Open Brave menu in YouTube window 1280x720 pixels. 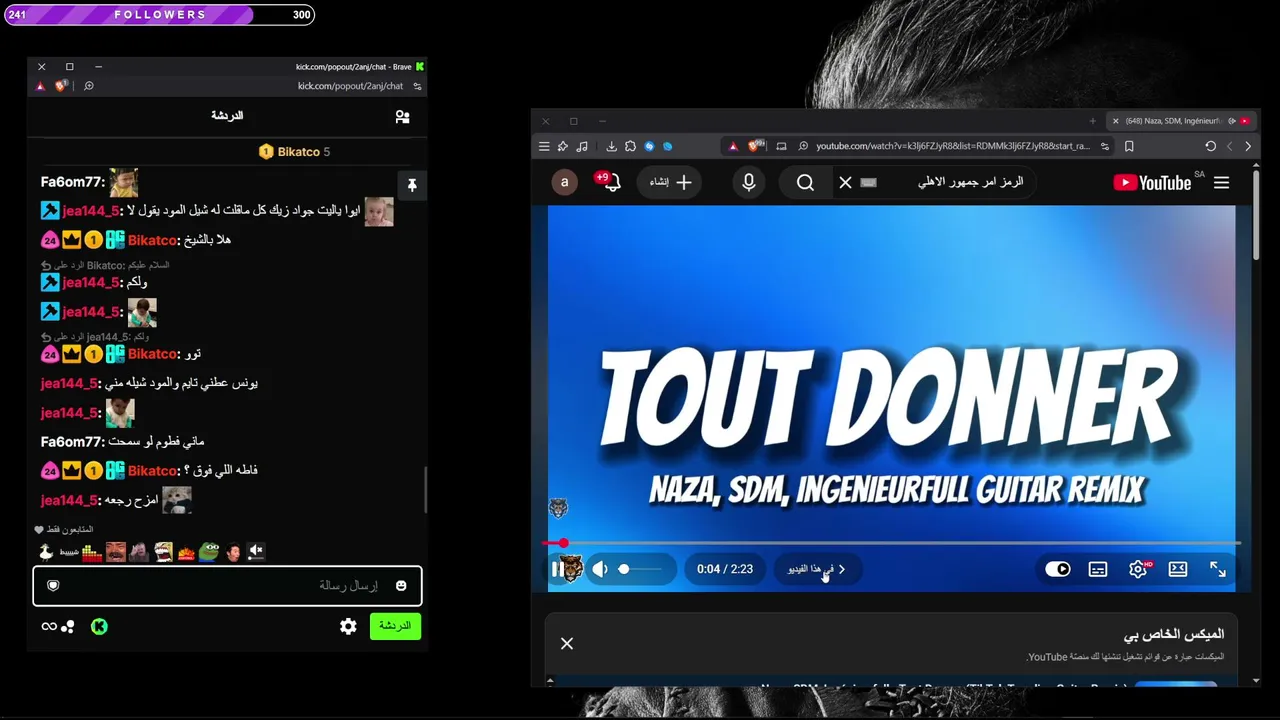pyautogui.click(x=544, y=146)
